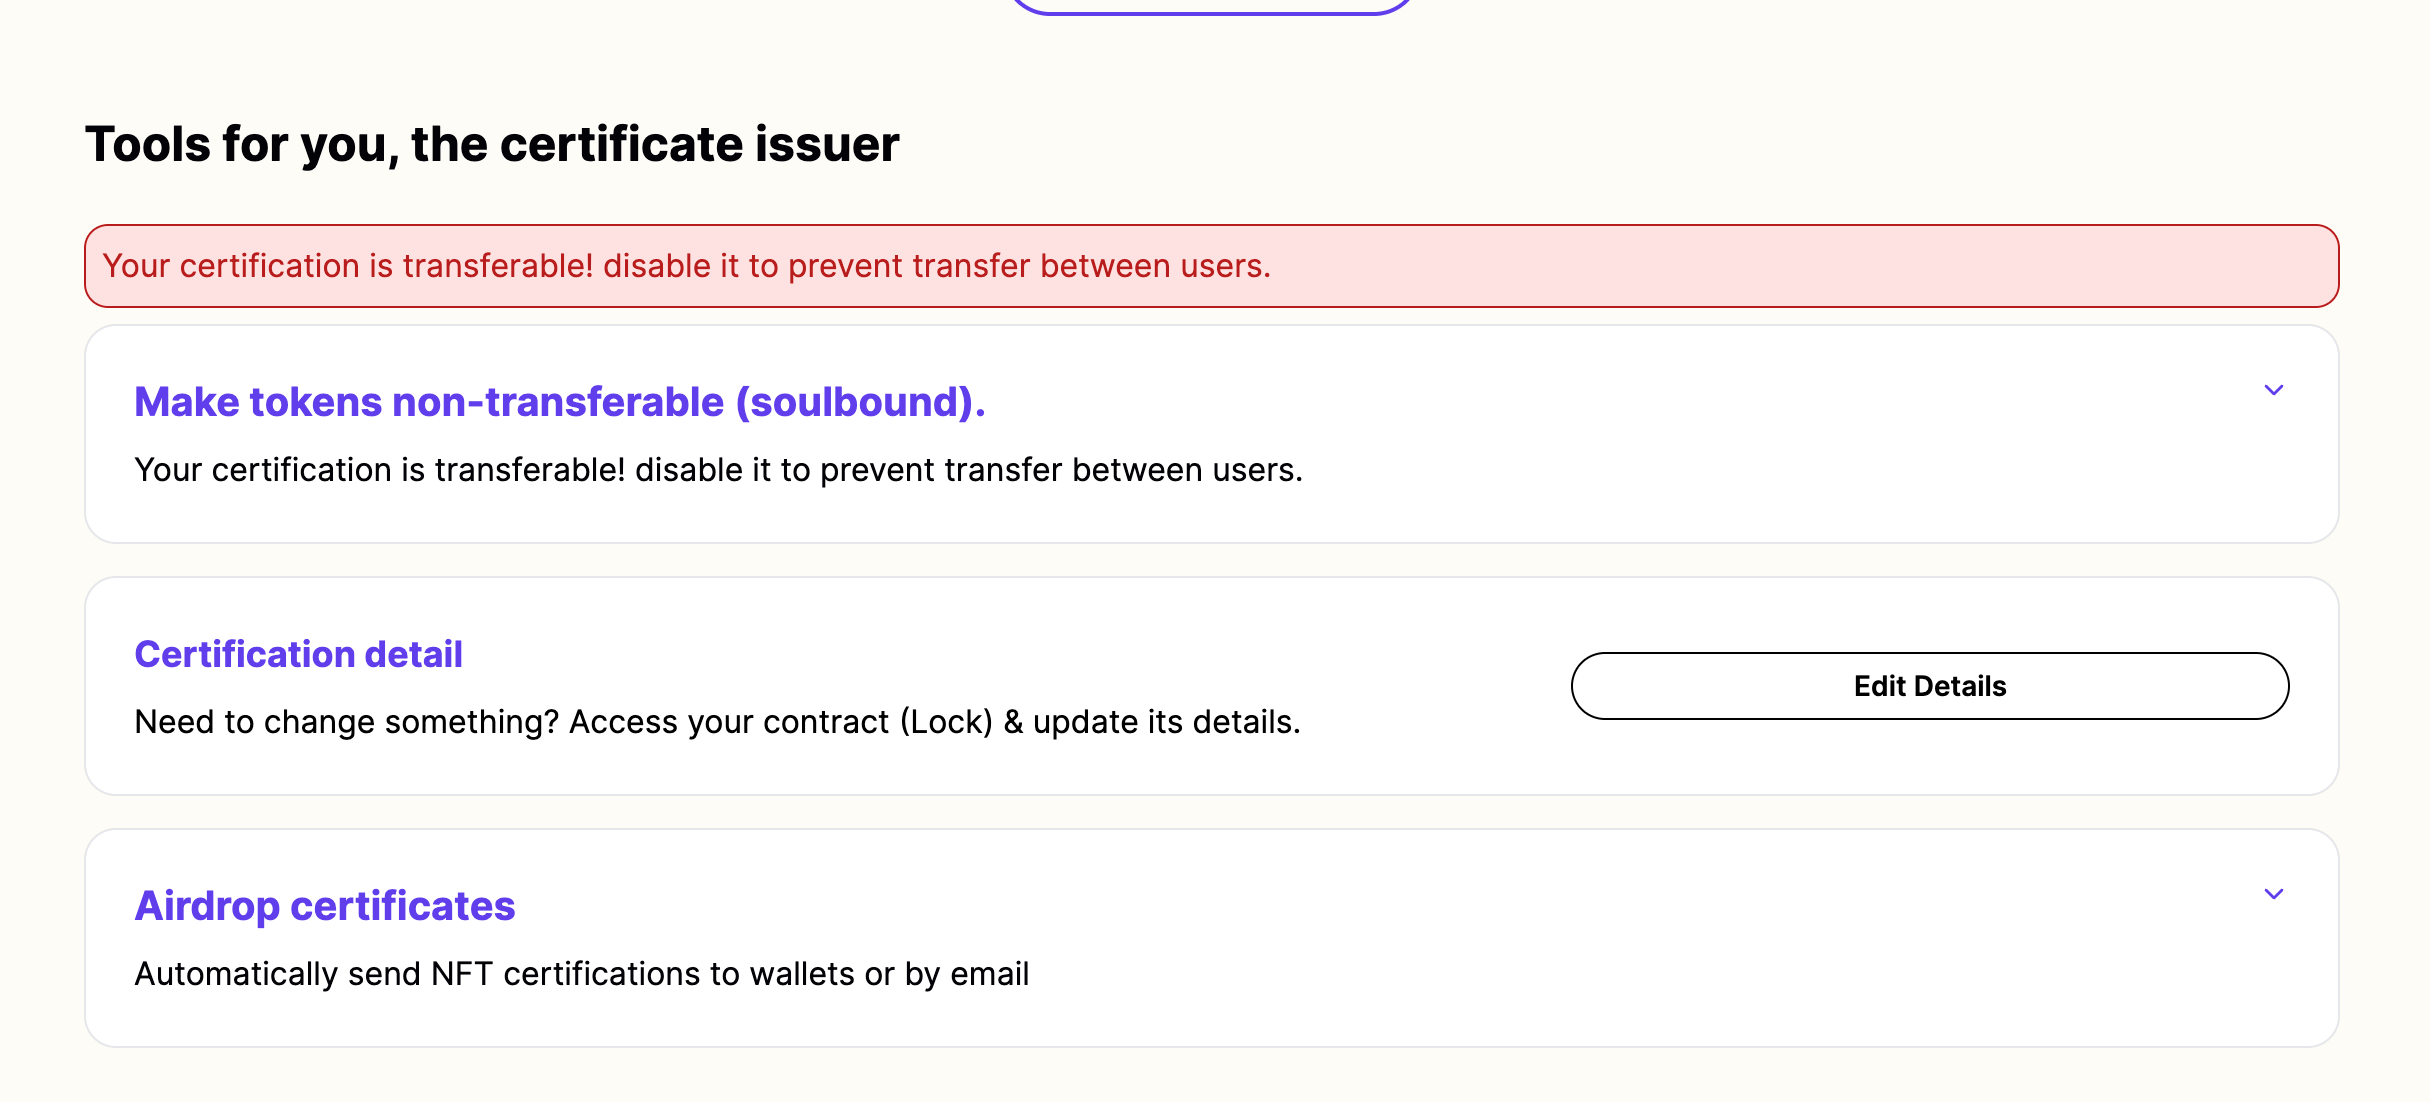2430x1102 pixels.
Task: Expand the soulbound tokens section chevron
Action: coord(2273,390)
